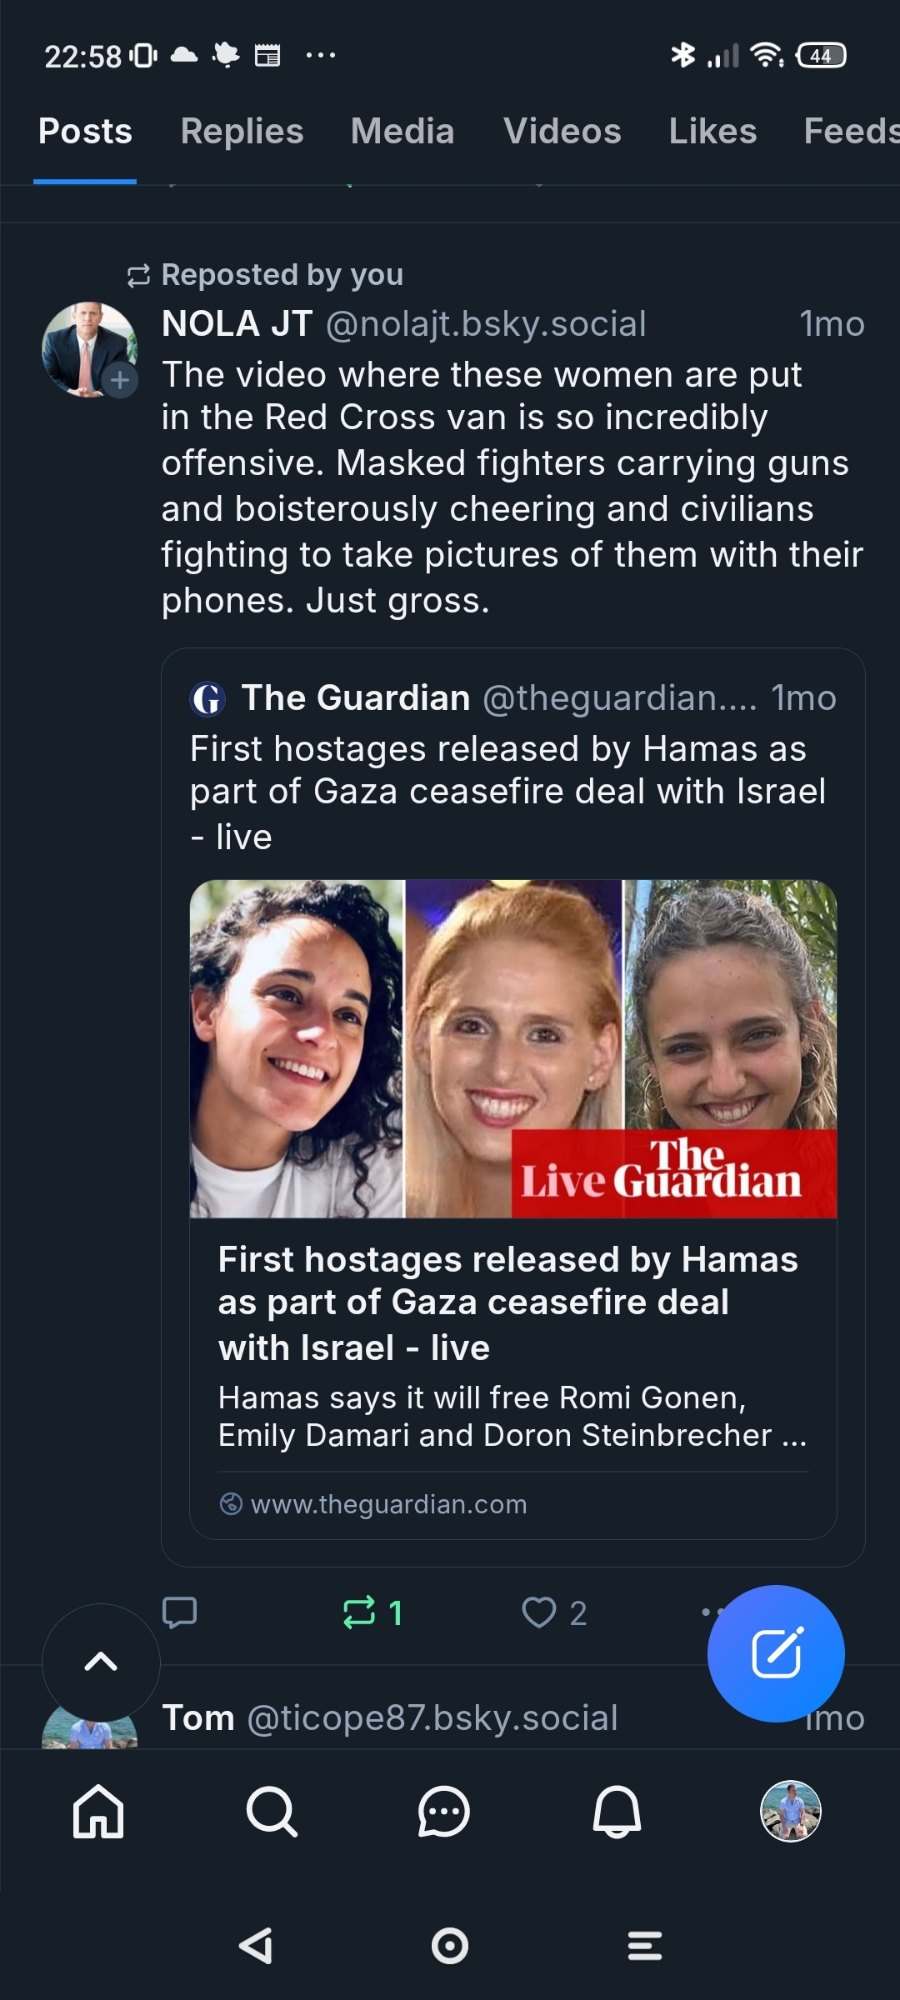900x2000 pixels.
Task: Like the NOLA JT post with the heart
Action: click(x=540, y=1612)
